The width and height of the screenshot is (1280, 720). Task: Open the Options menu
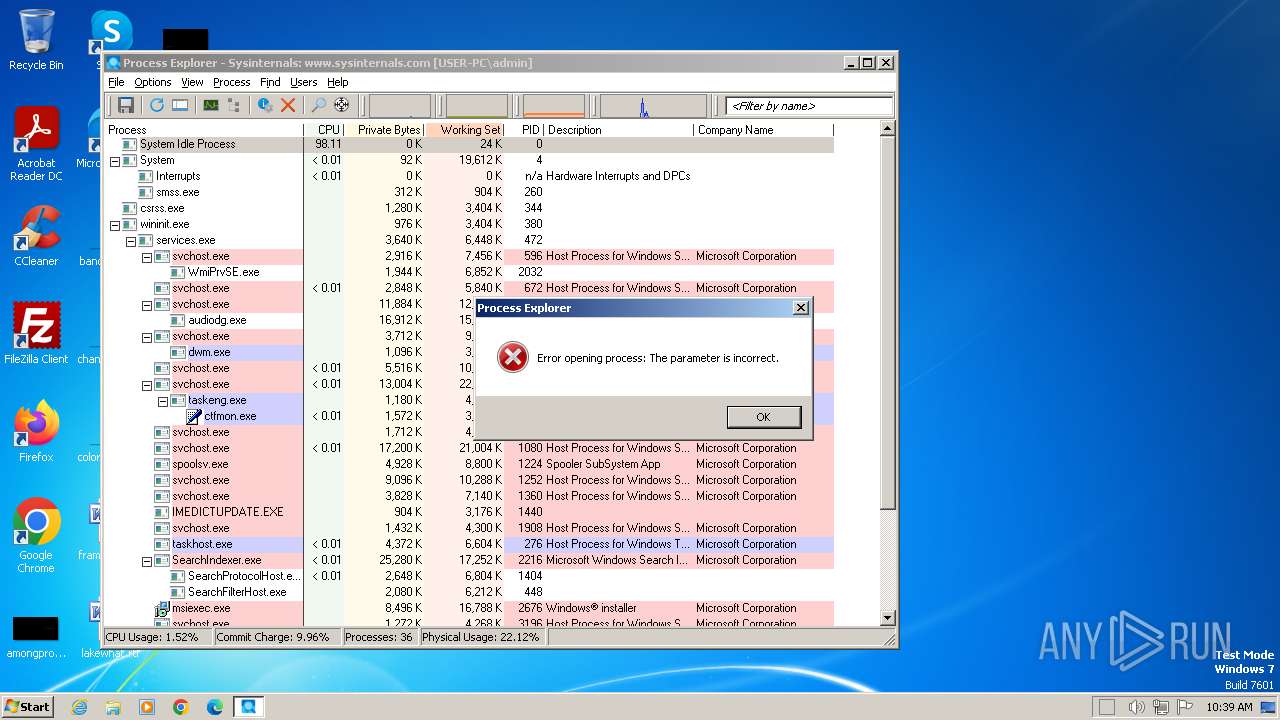153,82
